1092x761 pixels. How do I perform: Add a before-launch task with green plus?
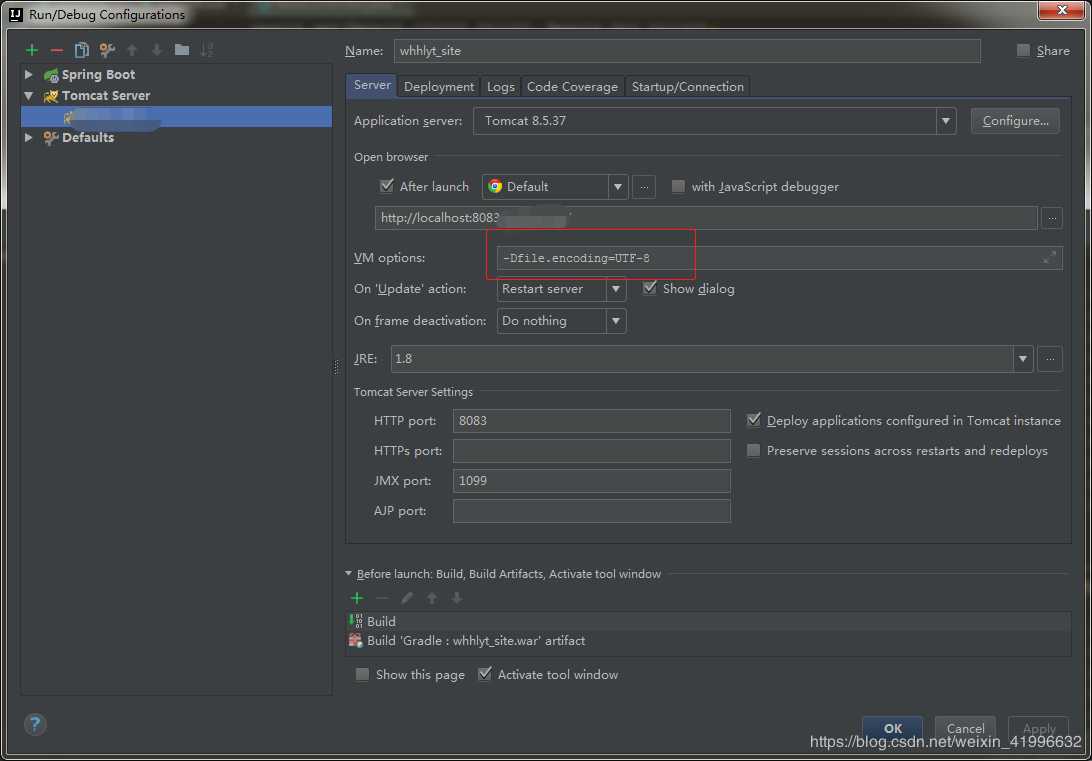(357, 598)
